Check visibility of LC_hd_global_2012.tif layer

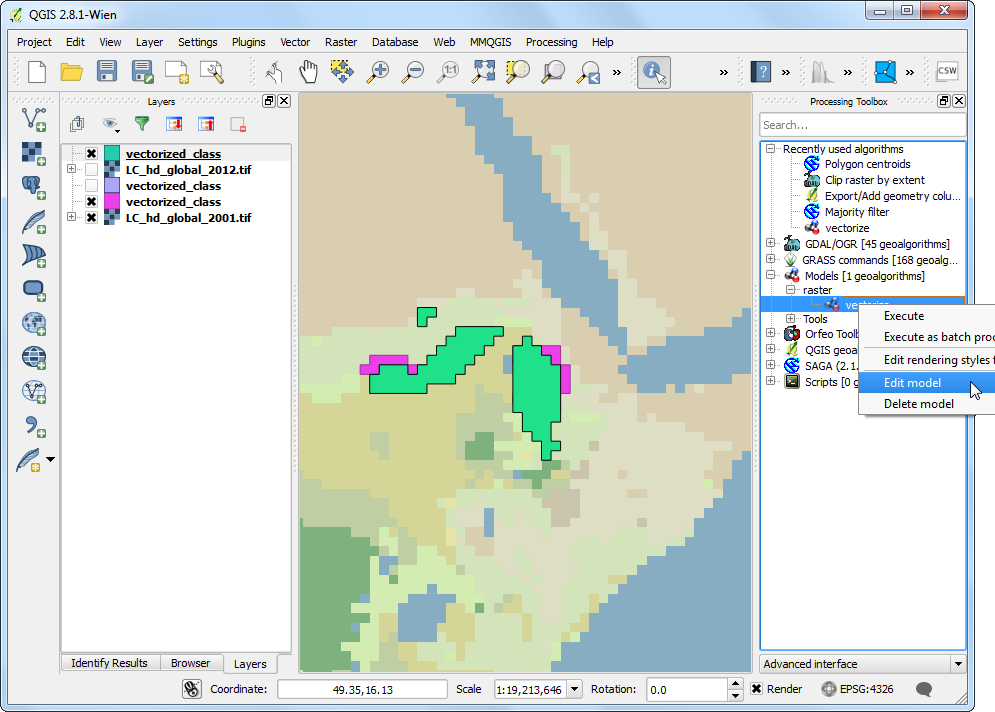click(91, 169)
